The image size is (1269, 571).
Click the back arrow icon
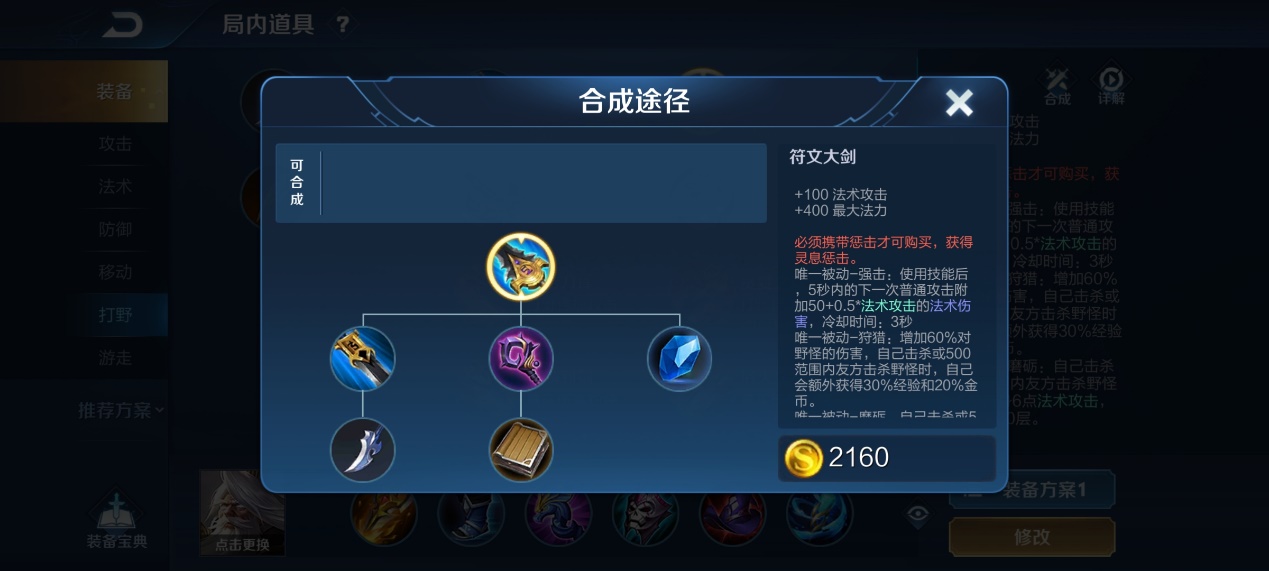click(x=123, y=24)
